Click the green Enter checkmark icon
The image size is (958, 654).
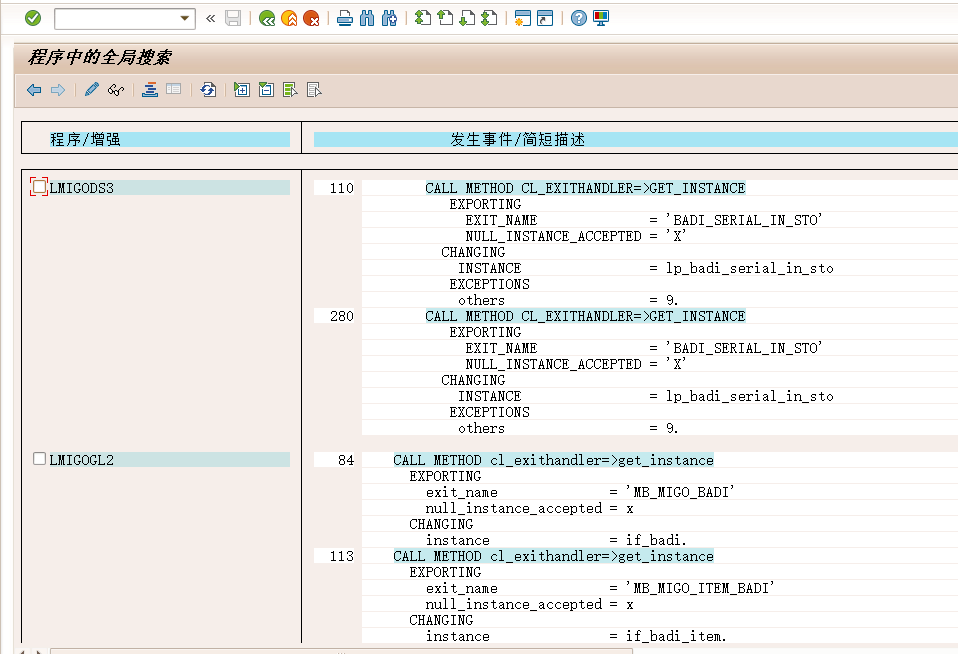click(33, 18)
